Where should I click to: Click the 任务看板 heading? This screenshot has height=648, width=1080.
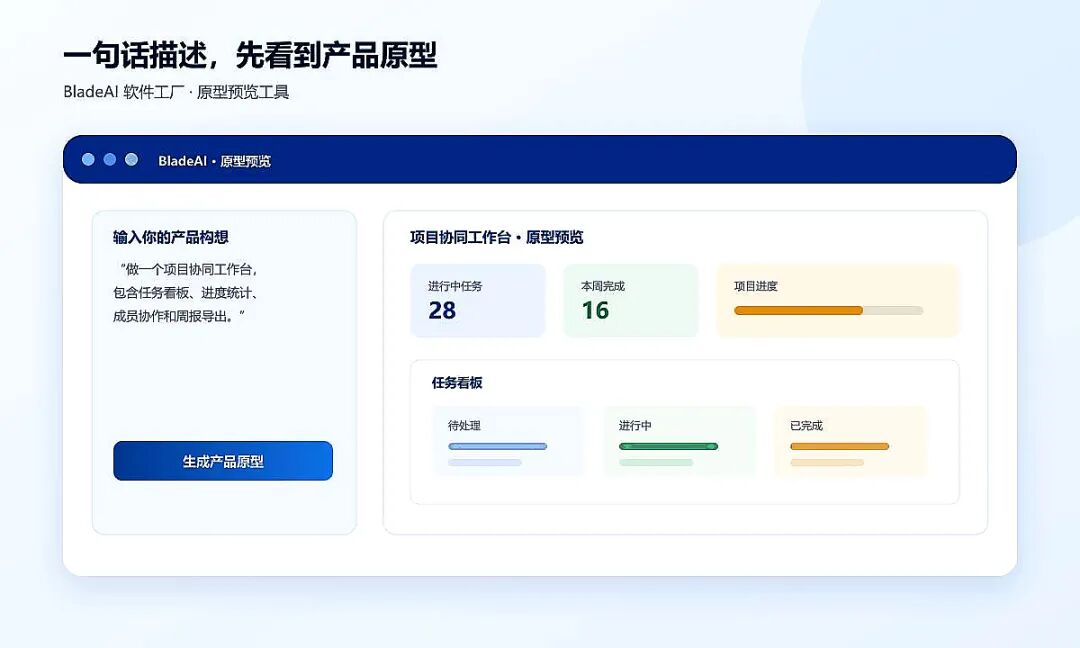pyautogui.click(x=457, y=383)
